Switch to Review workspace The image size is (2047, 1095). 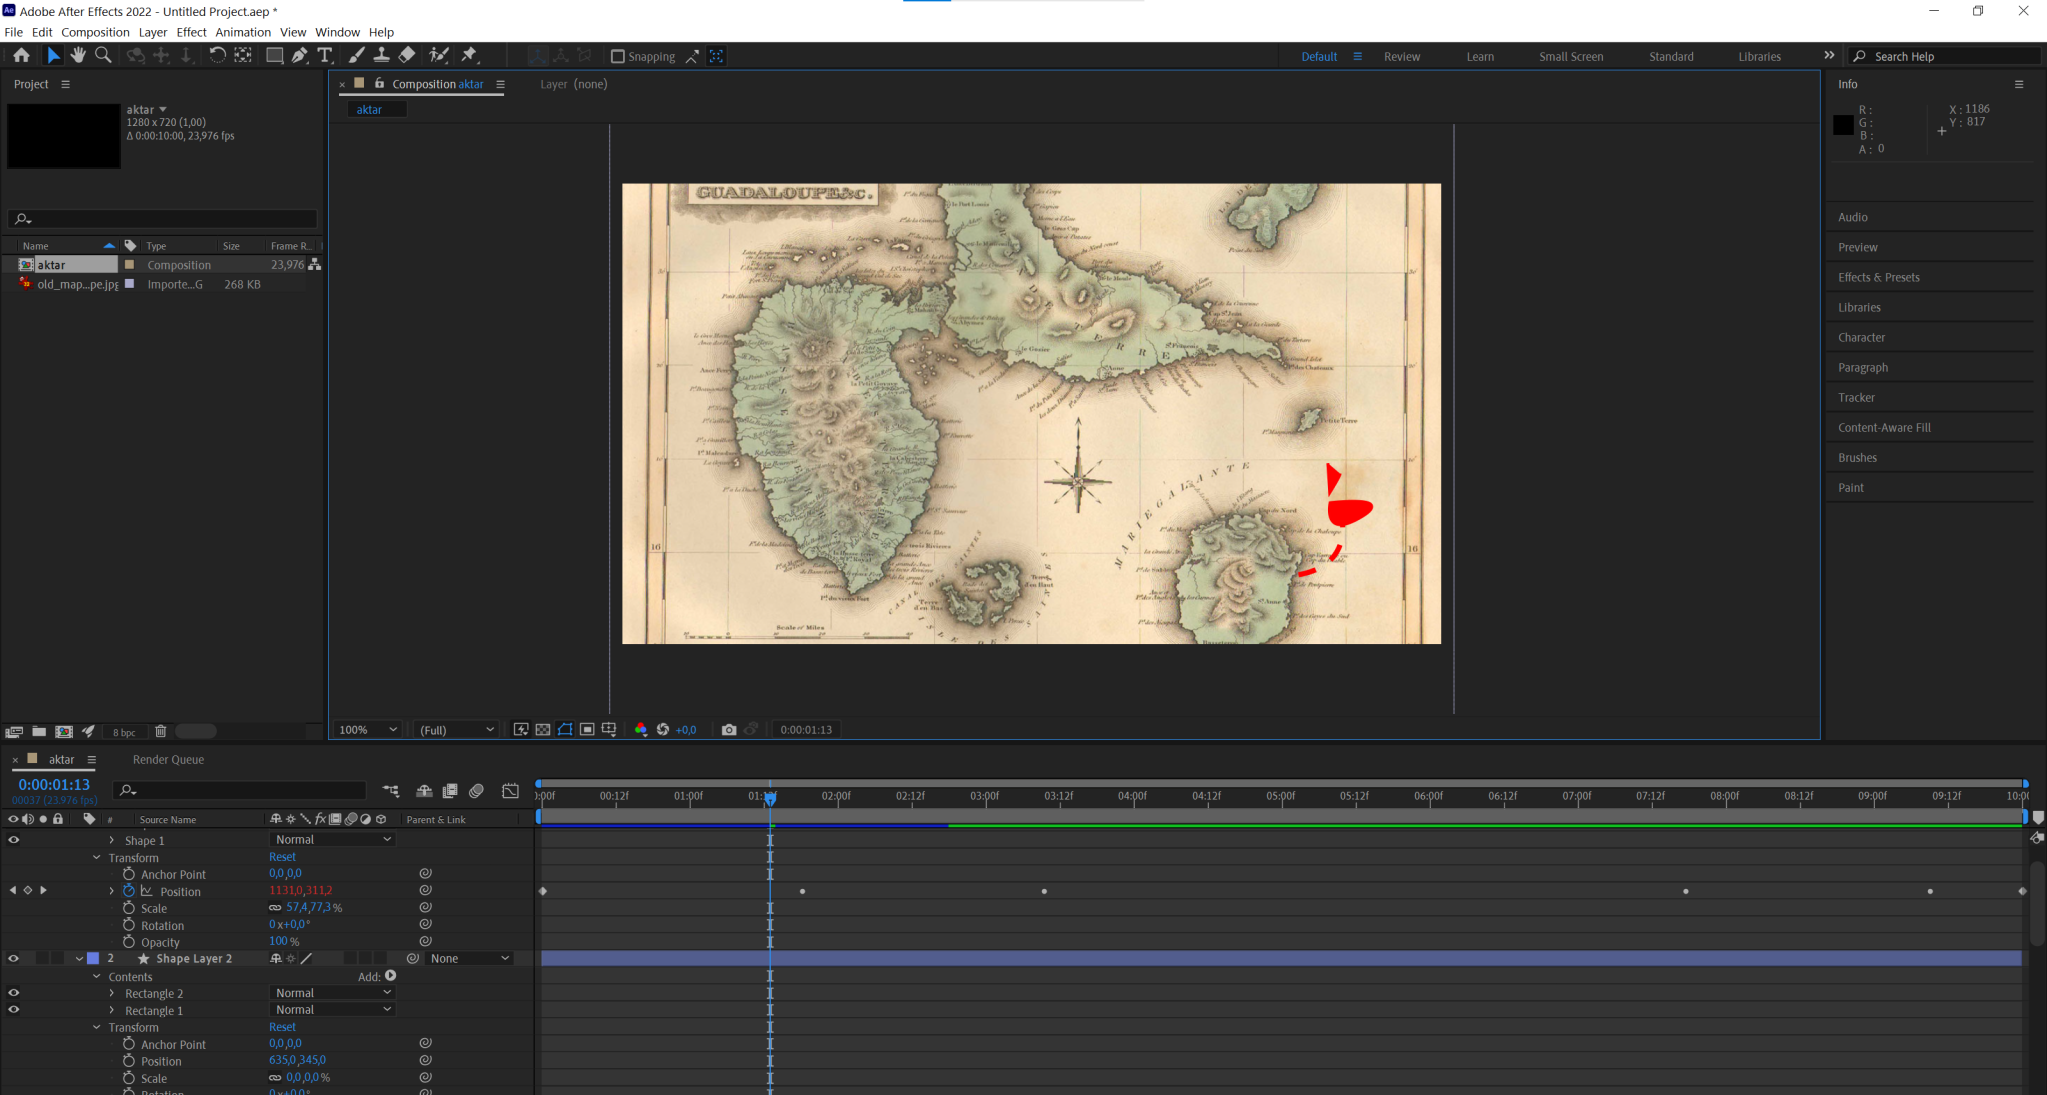[1401, 57]
